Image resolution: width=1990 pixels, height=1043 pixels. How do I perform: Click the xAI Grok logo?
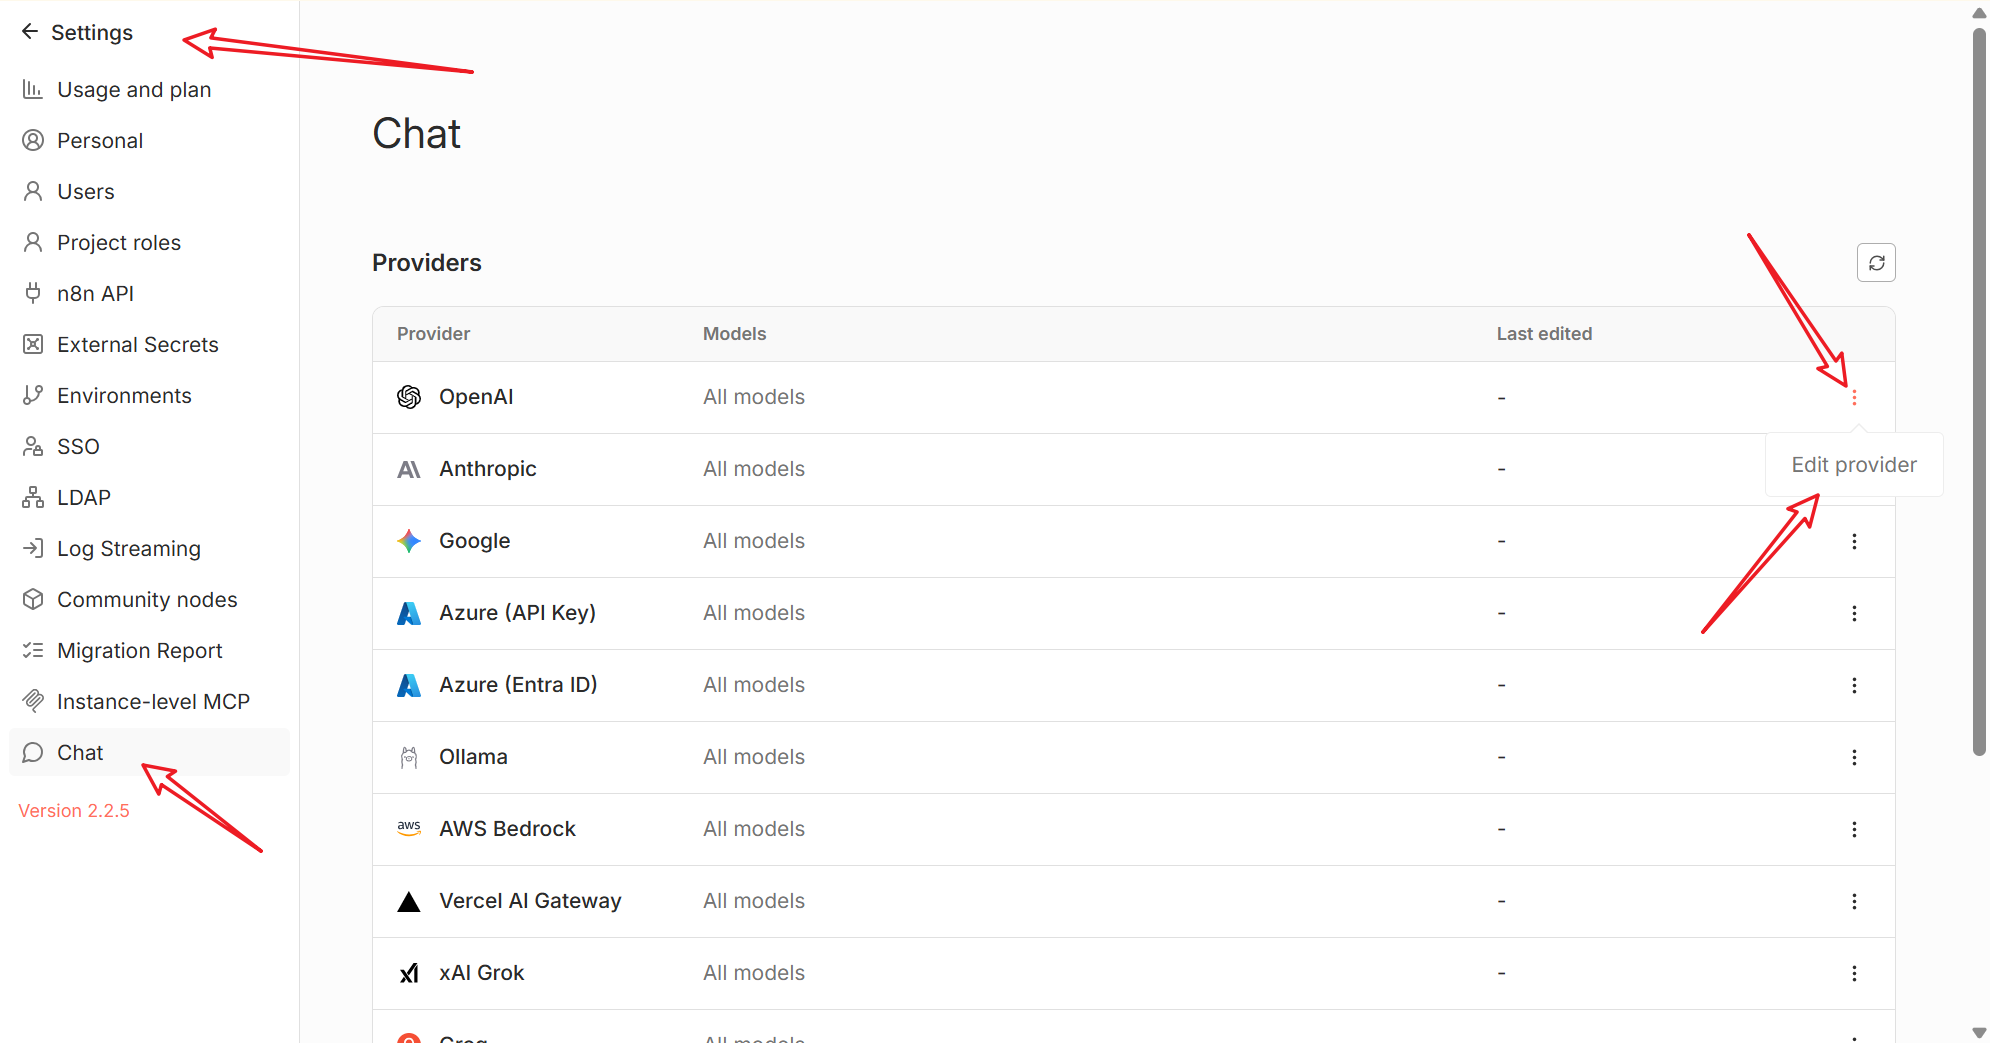409,973
